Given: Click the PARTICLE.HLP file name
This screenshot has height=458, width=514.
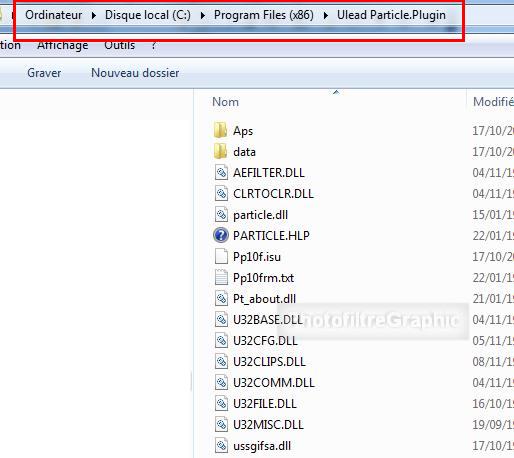Looking at the screenshot, I should 271,236.
